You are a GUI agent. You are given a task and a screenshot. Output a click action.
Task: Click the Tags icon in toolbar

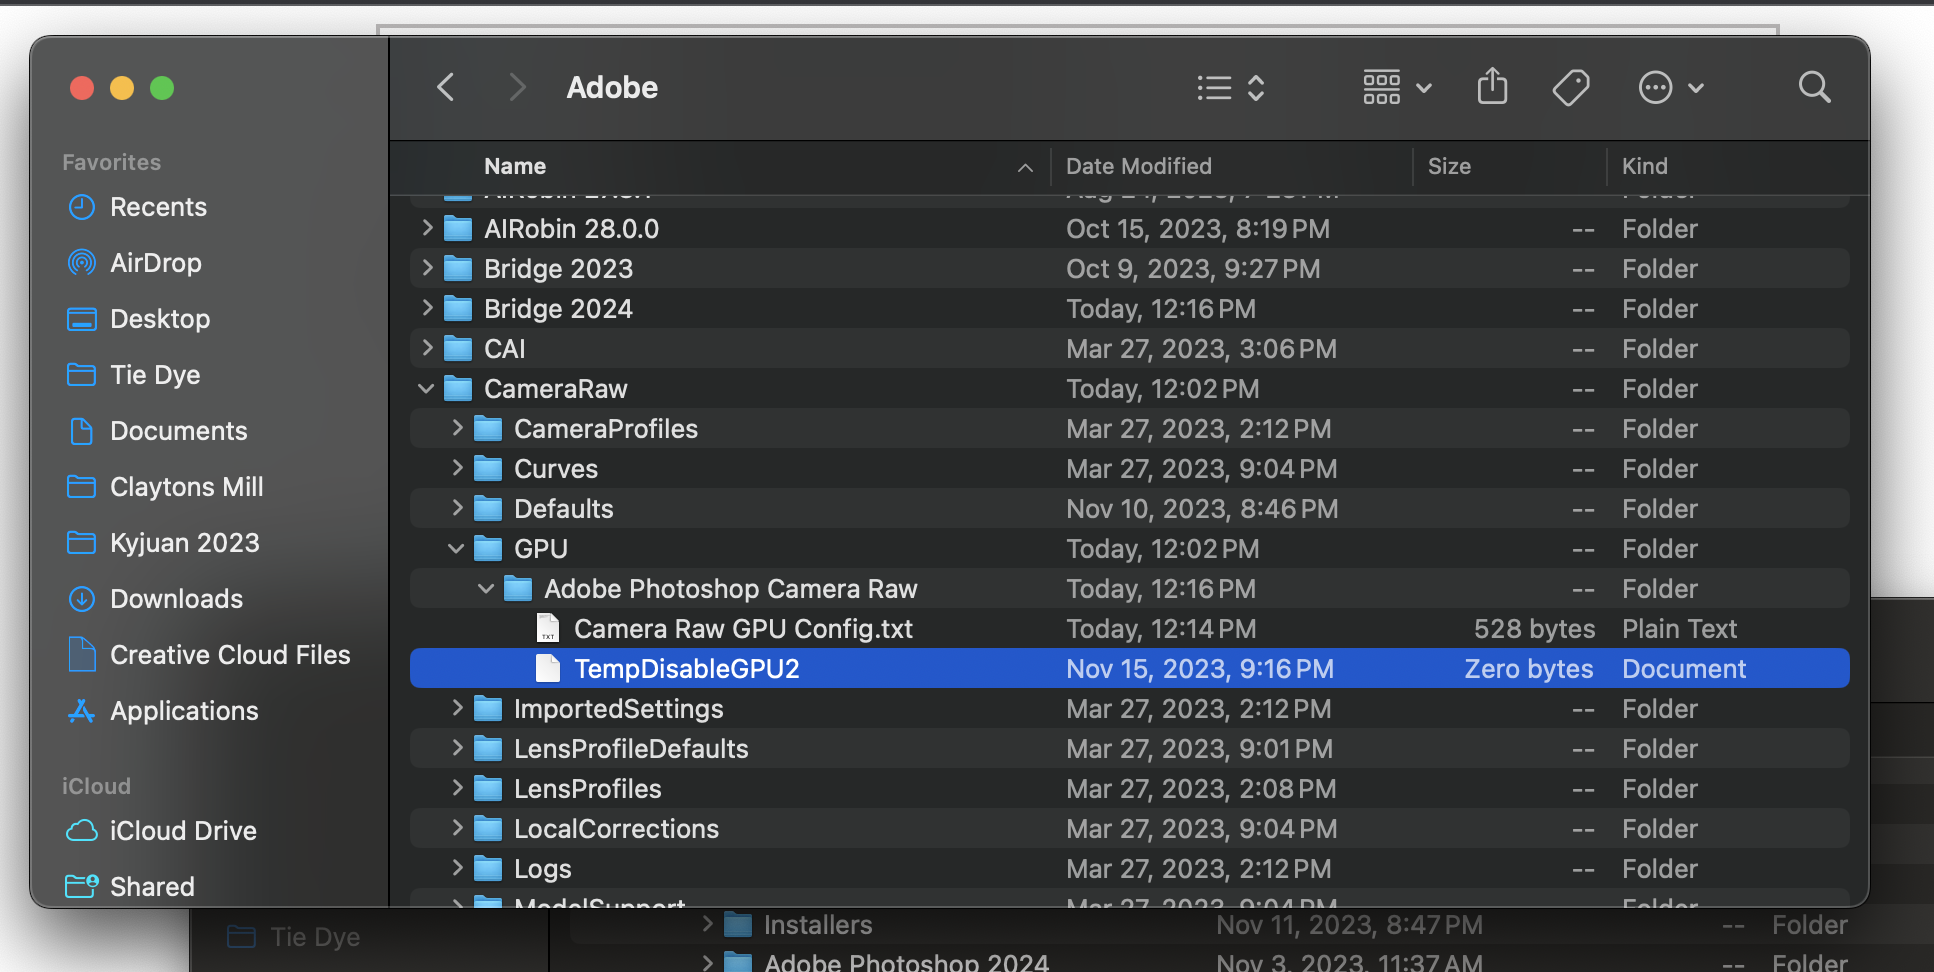point(1571,87)
